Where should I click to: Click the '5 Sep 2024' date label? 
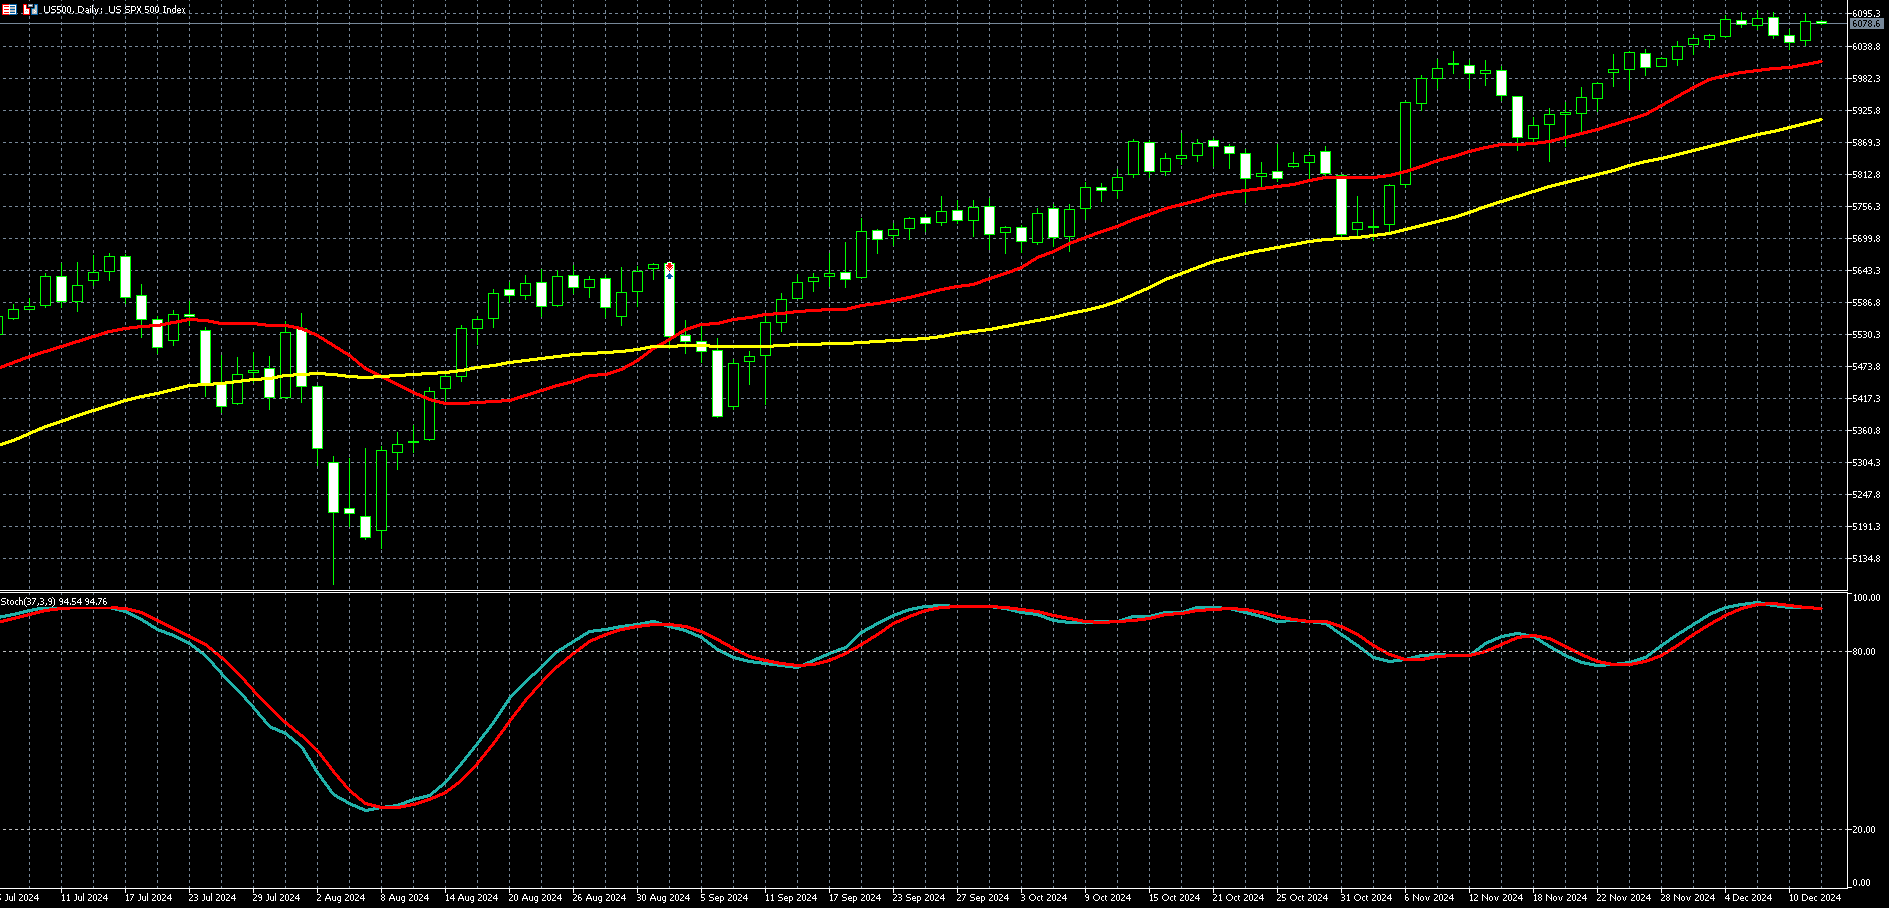(x=725, y=898)
